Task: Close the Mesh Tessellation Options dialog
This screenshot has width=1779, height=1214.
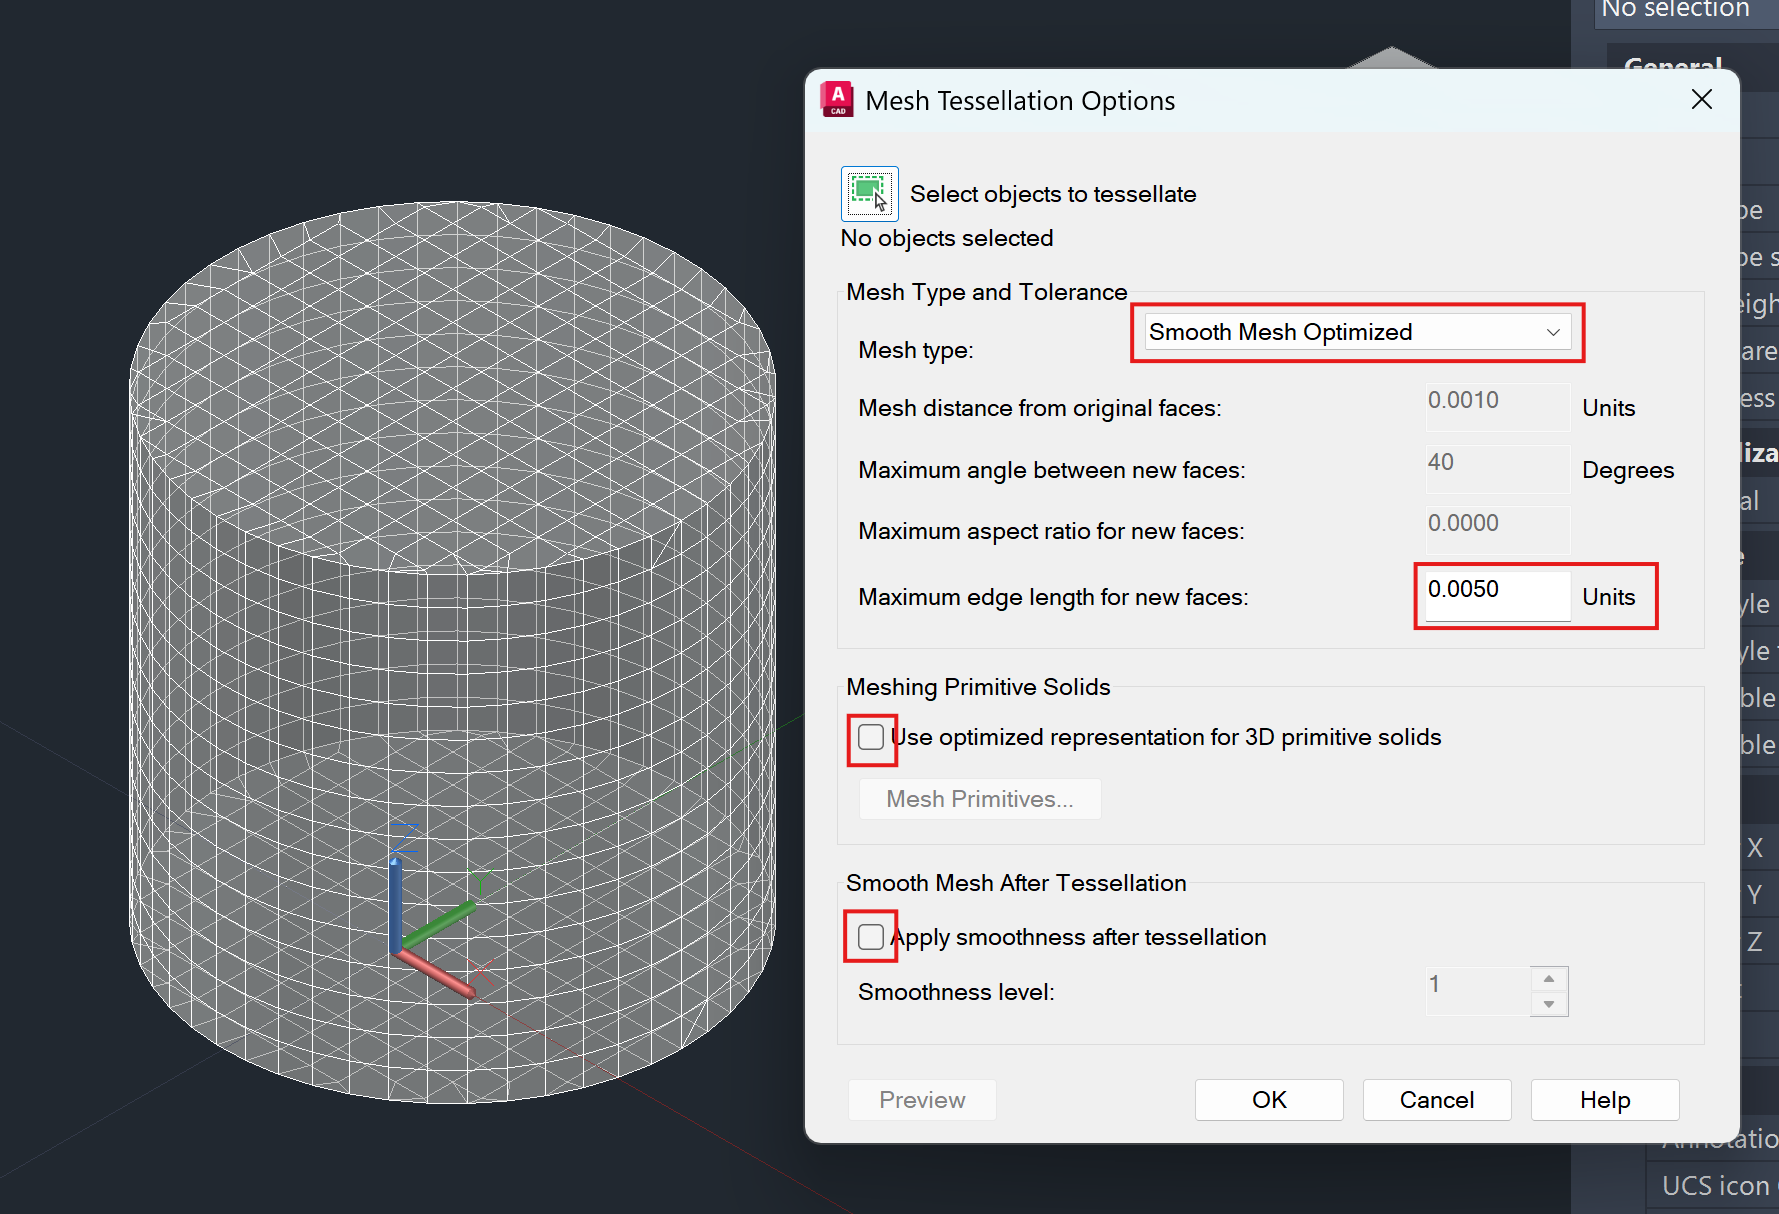Action: 1702,100
